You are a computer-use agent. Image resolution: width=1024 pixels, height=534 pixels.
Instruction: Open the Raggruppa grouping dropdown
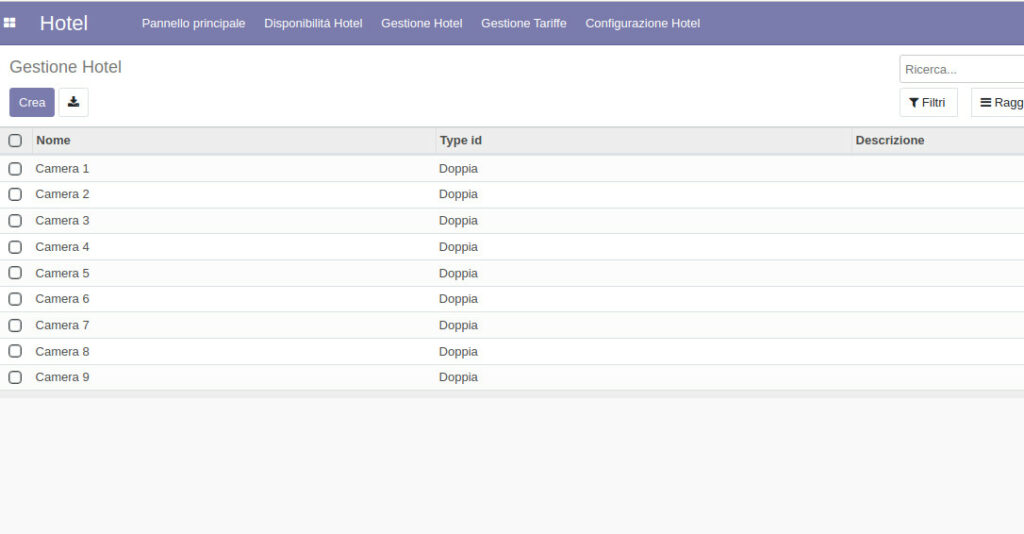[x=999, y=102]
